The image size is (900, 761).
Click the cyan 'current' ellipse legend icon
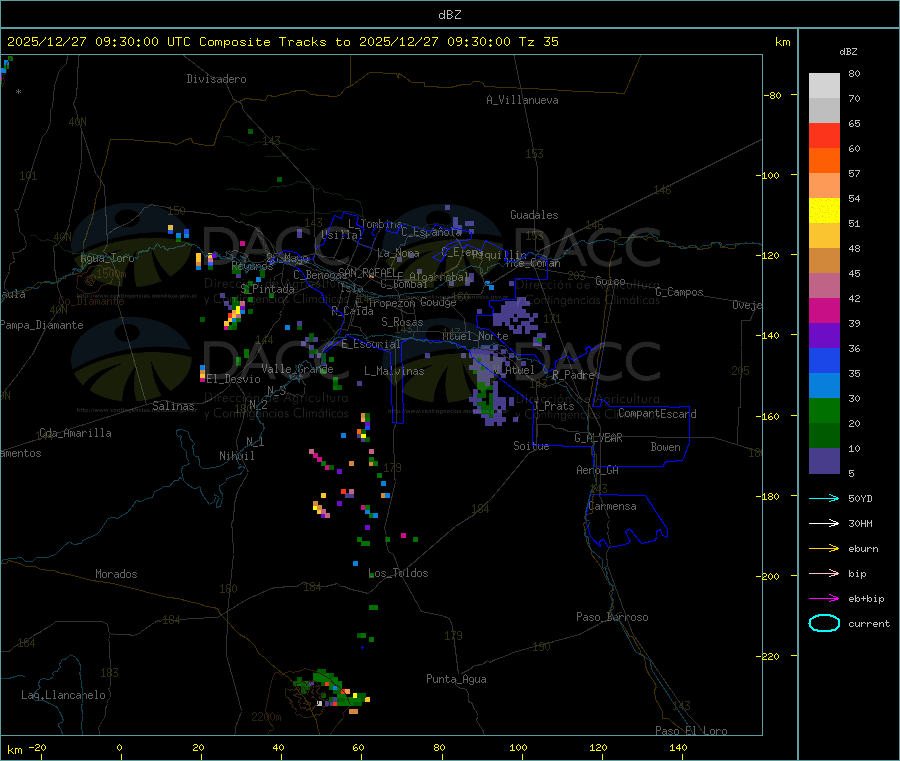point(824,623)
